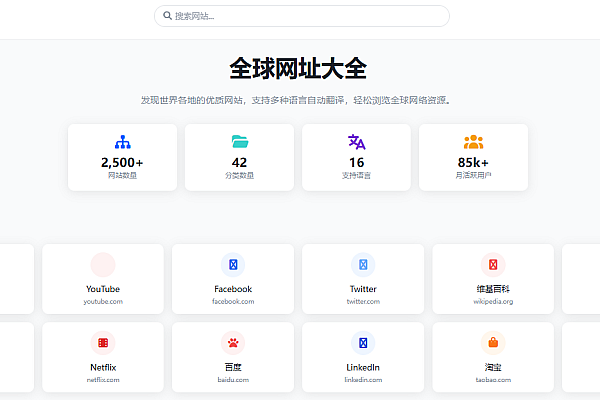
Task: Click the 支持语言 label
Action: pyautogui.click(x=356, y=175)
